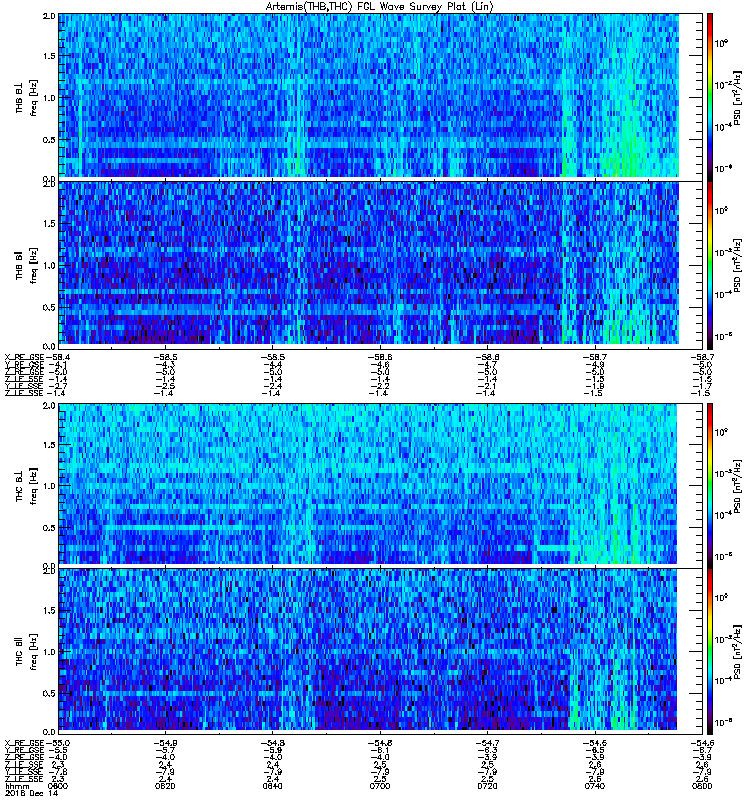Click the Y_RE_GSE value -5.7
Screen dimensions: 750x800
pyautogui.click(x=165, y=750)
